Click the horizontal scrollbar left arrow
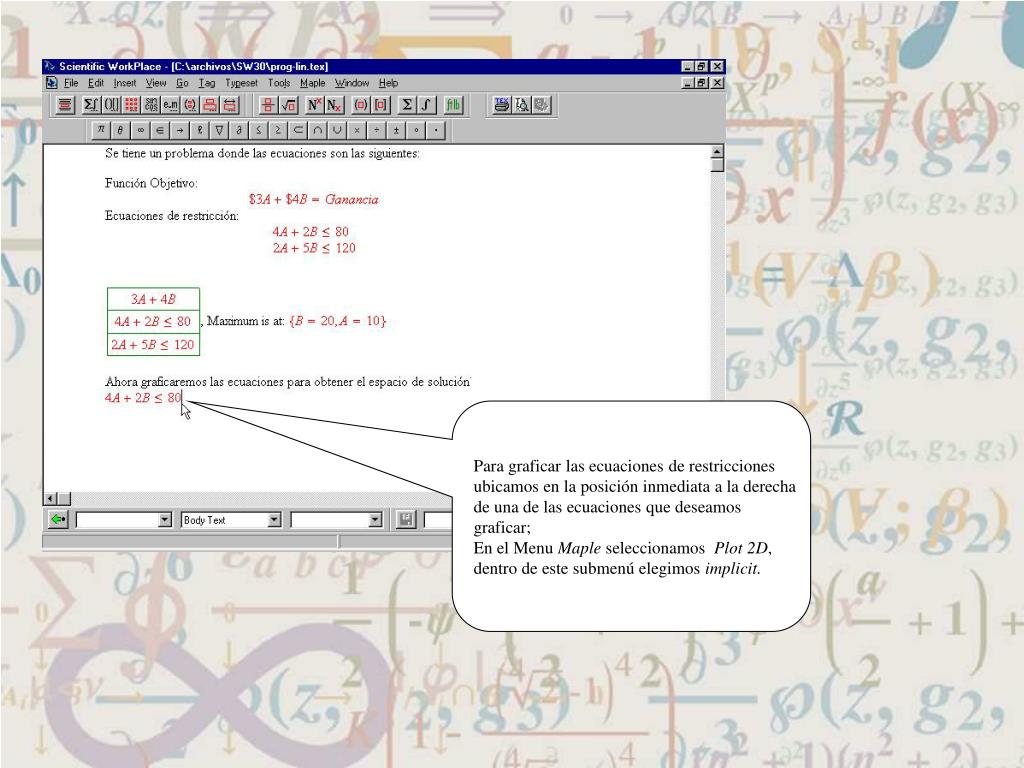 (x=50, y=498)
